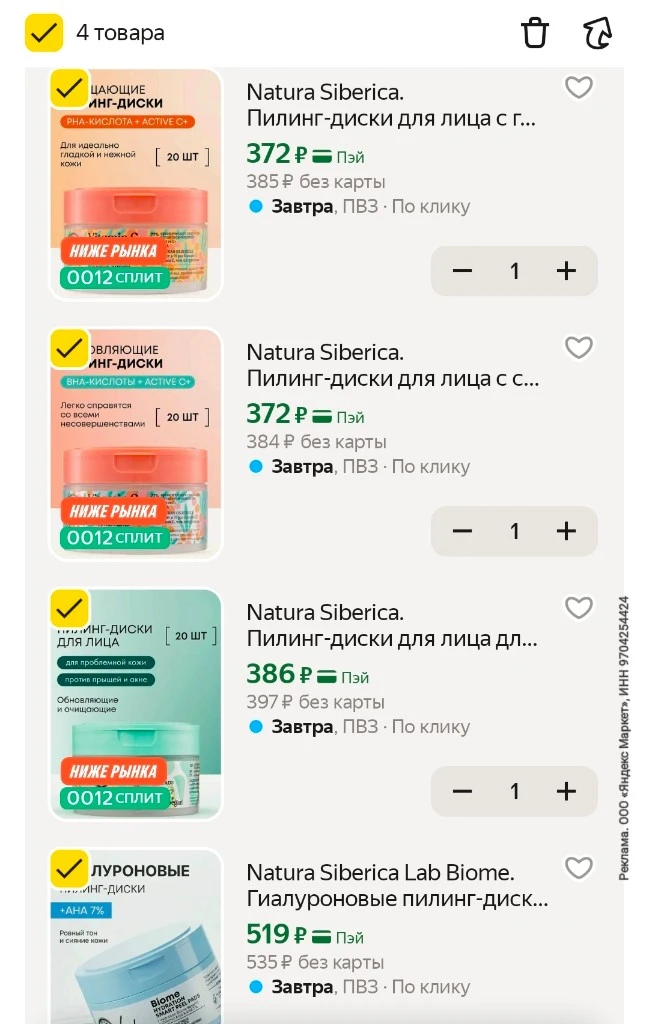649x1024 pixels.
Task: Click the share arrow icon
Action: click(x=597, y=33)
